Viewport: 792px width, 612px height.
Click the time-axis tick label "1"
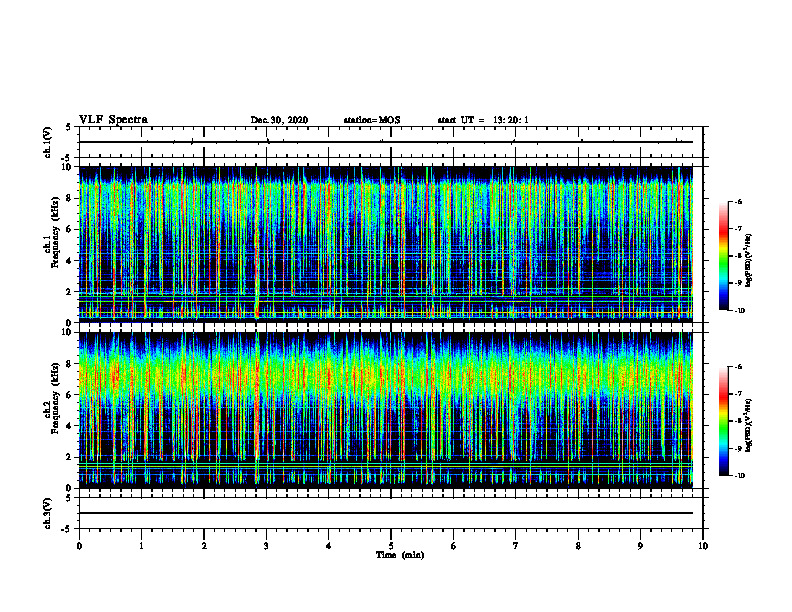(141, 546)
